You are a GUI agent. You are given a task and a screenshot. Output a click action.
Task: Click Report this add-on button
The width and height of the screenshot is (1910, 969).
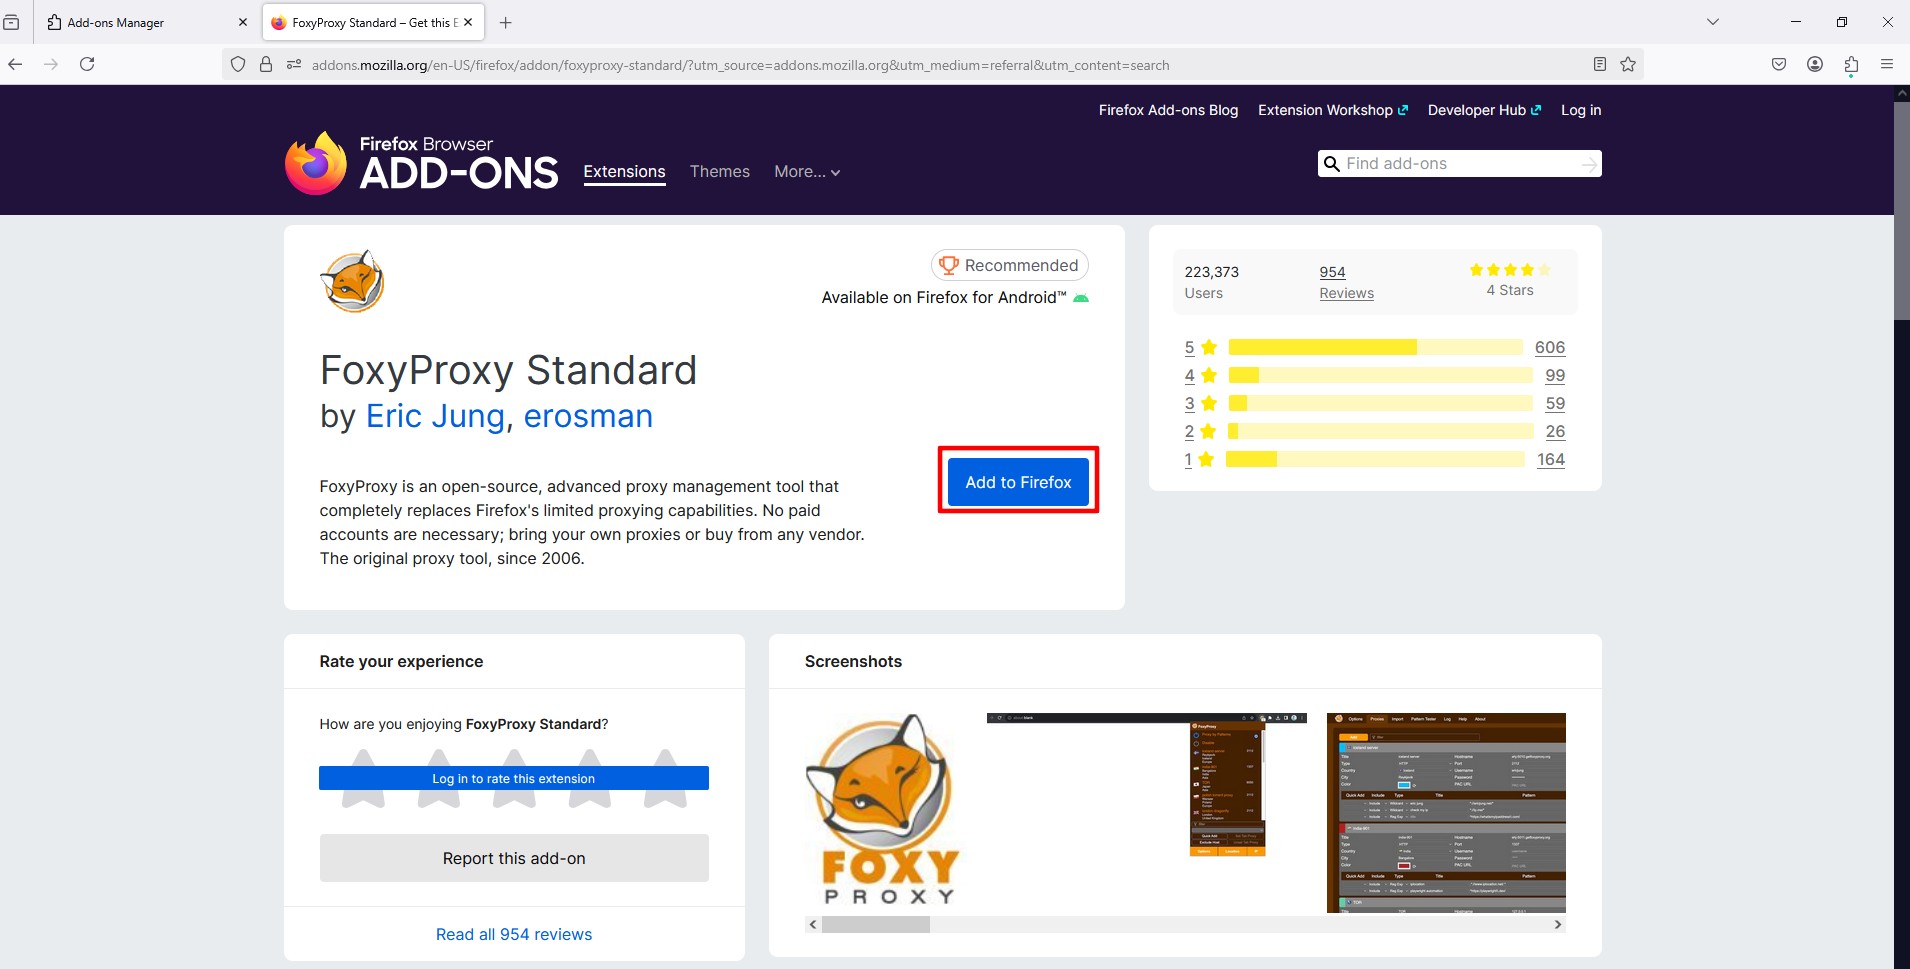pos(514,858)
